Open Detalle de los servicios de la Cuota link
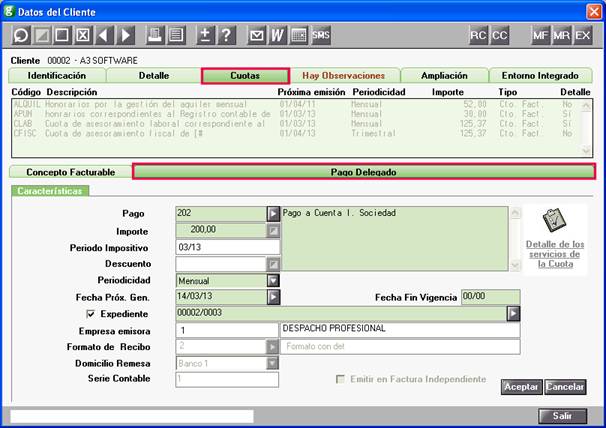 point(555,254)
